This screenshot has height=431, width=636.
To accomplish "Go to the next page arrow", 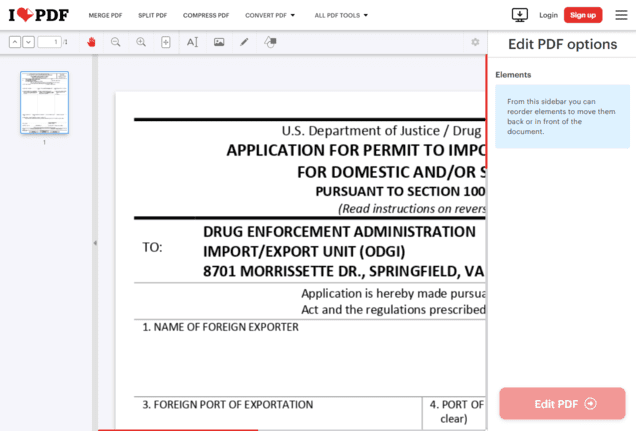I will point(28,42).
